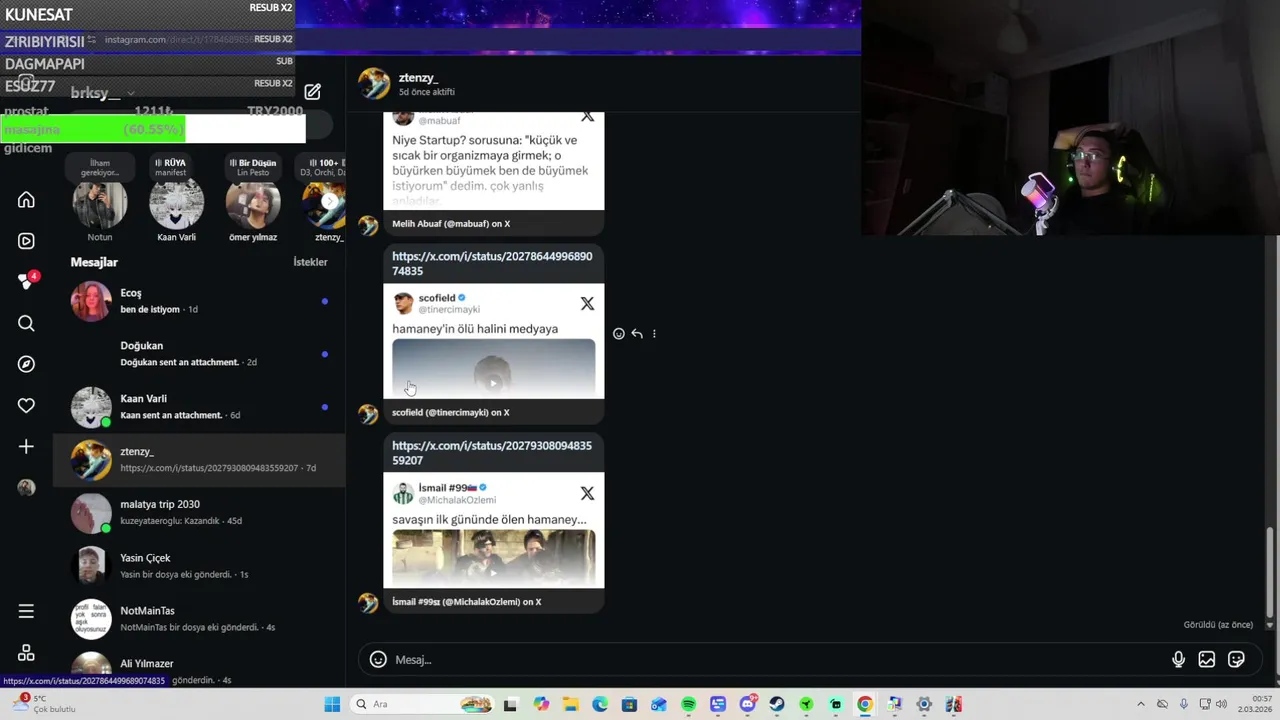Open Kaan Varli conversation

coord(199,407)
